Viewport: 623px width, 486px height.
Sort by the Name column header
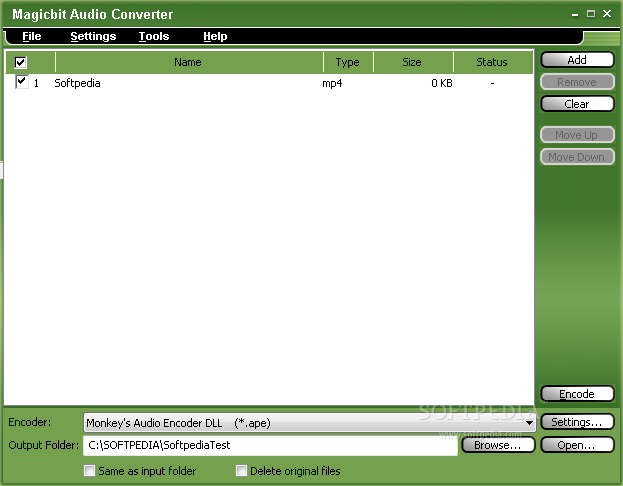[x=189, y=62]
